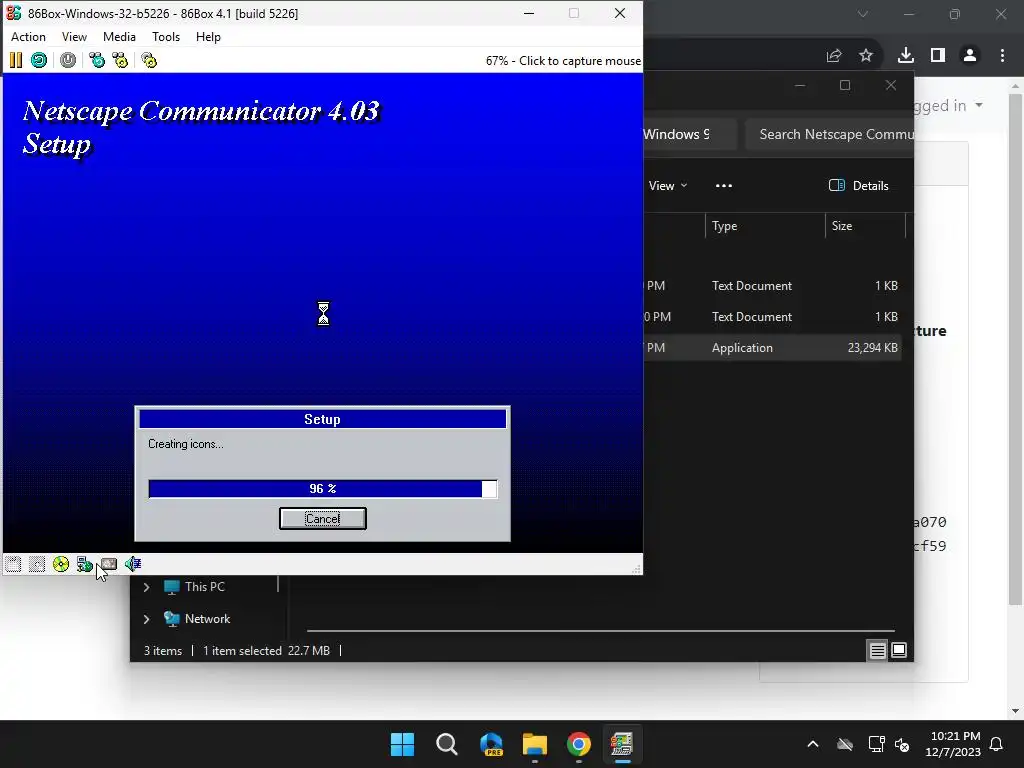The height and width of the screenshot is (768, 1024).
Task: Open the Action menu in 86Box
Action: [x=28, y=37]
